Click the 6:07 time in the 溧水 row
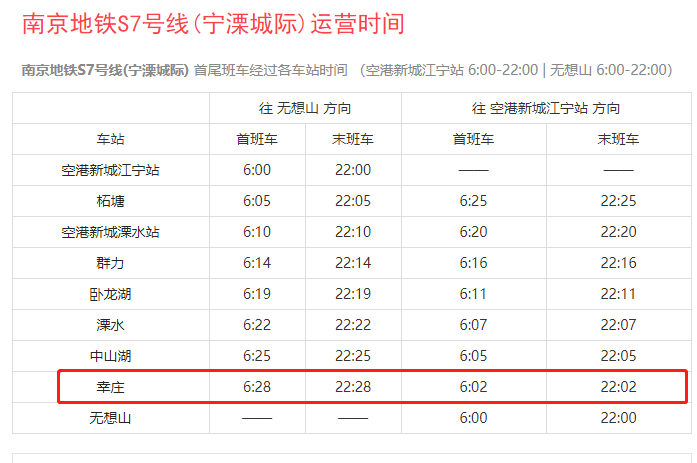 point(473,325)
